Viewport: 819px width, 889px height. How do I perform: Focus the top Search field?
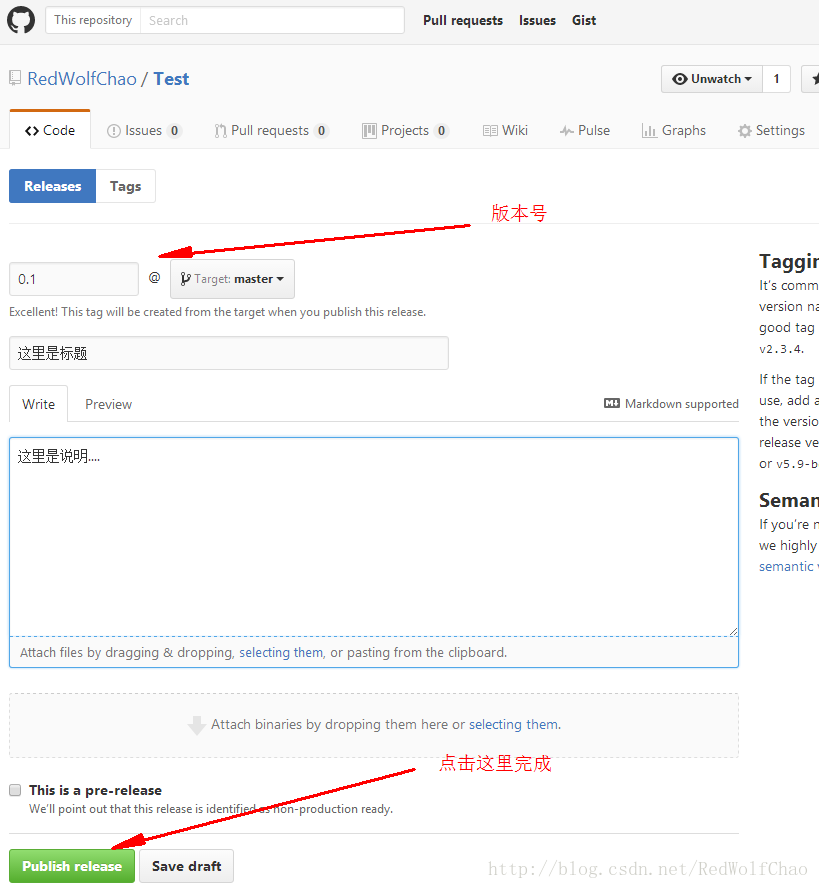[272, 20]
